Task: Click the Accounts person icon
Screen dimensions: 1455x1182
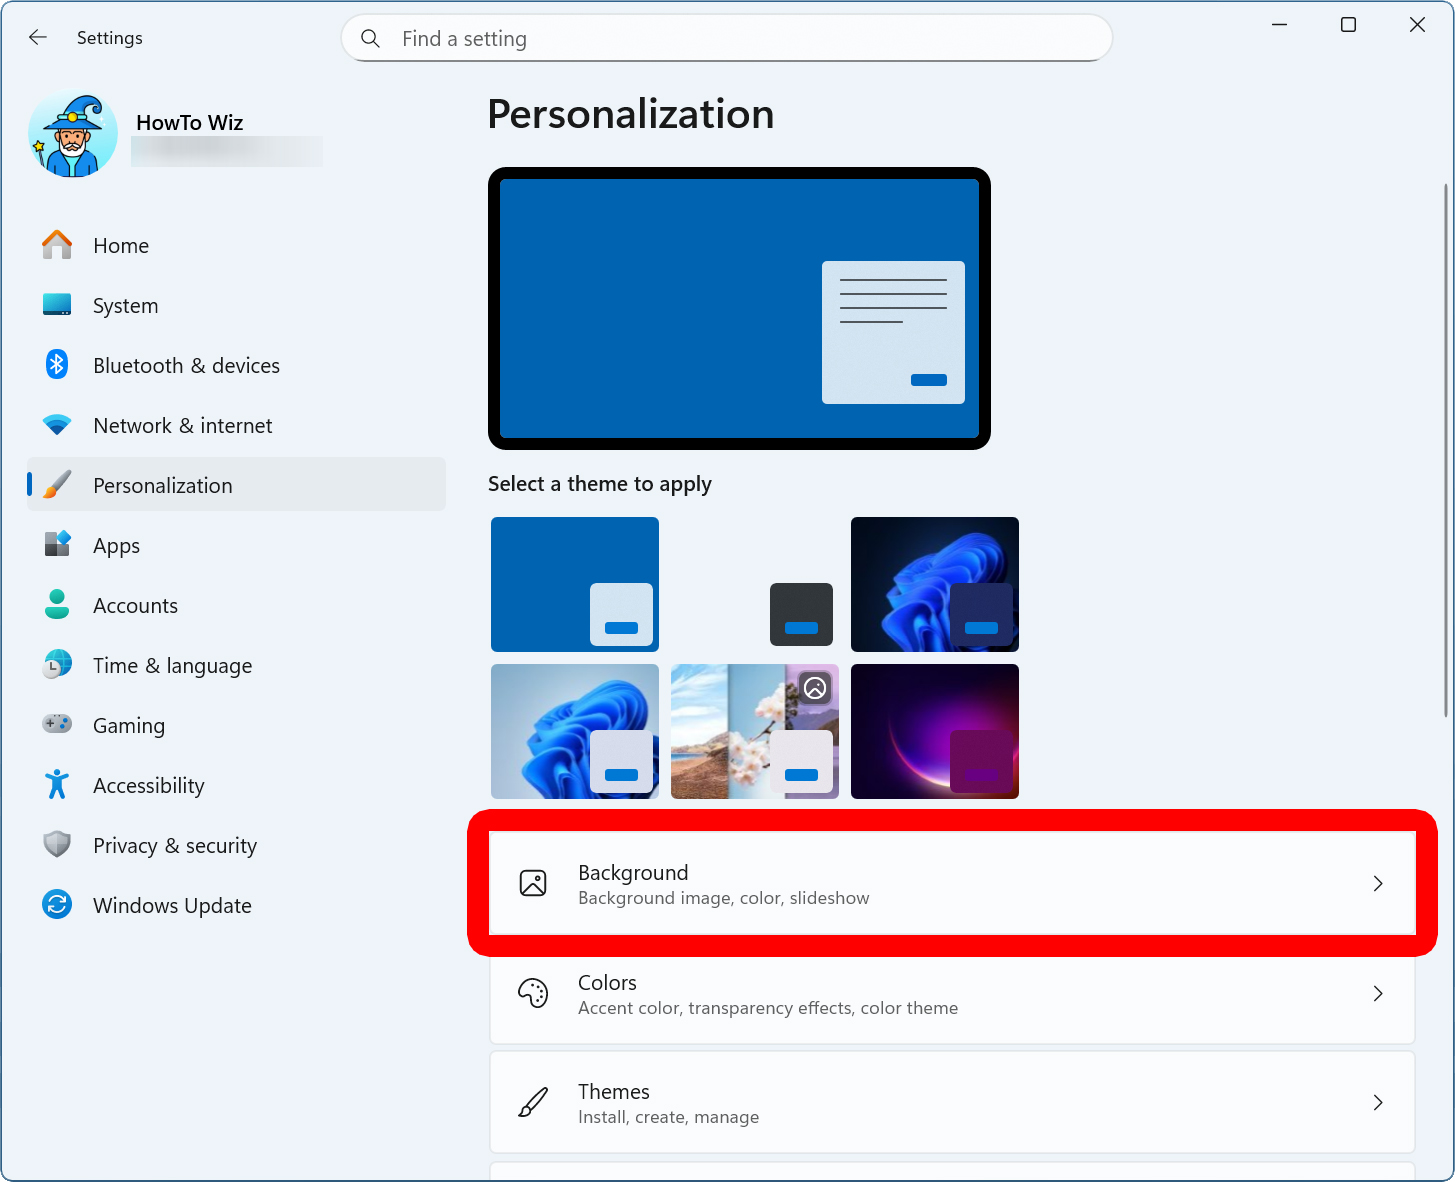Action: point(57,605)
